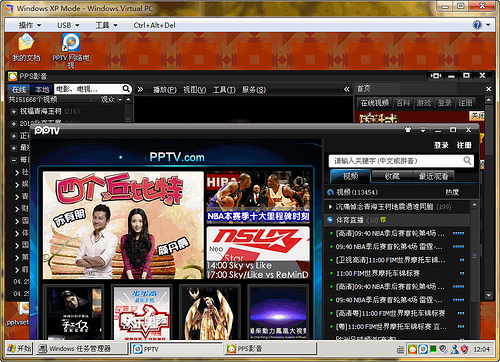Click 百科 button in PPS home panel
The height and width of the screenshot is (362, 500).
click(403, 103)
